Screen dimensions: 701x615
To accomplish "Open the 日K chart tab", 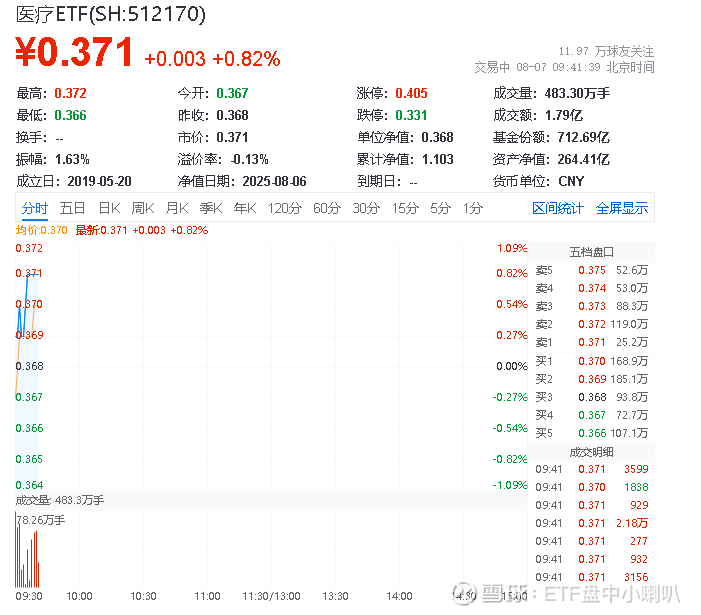I will (110, 208).
